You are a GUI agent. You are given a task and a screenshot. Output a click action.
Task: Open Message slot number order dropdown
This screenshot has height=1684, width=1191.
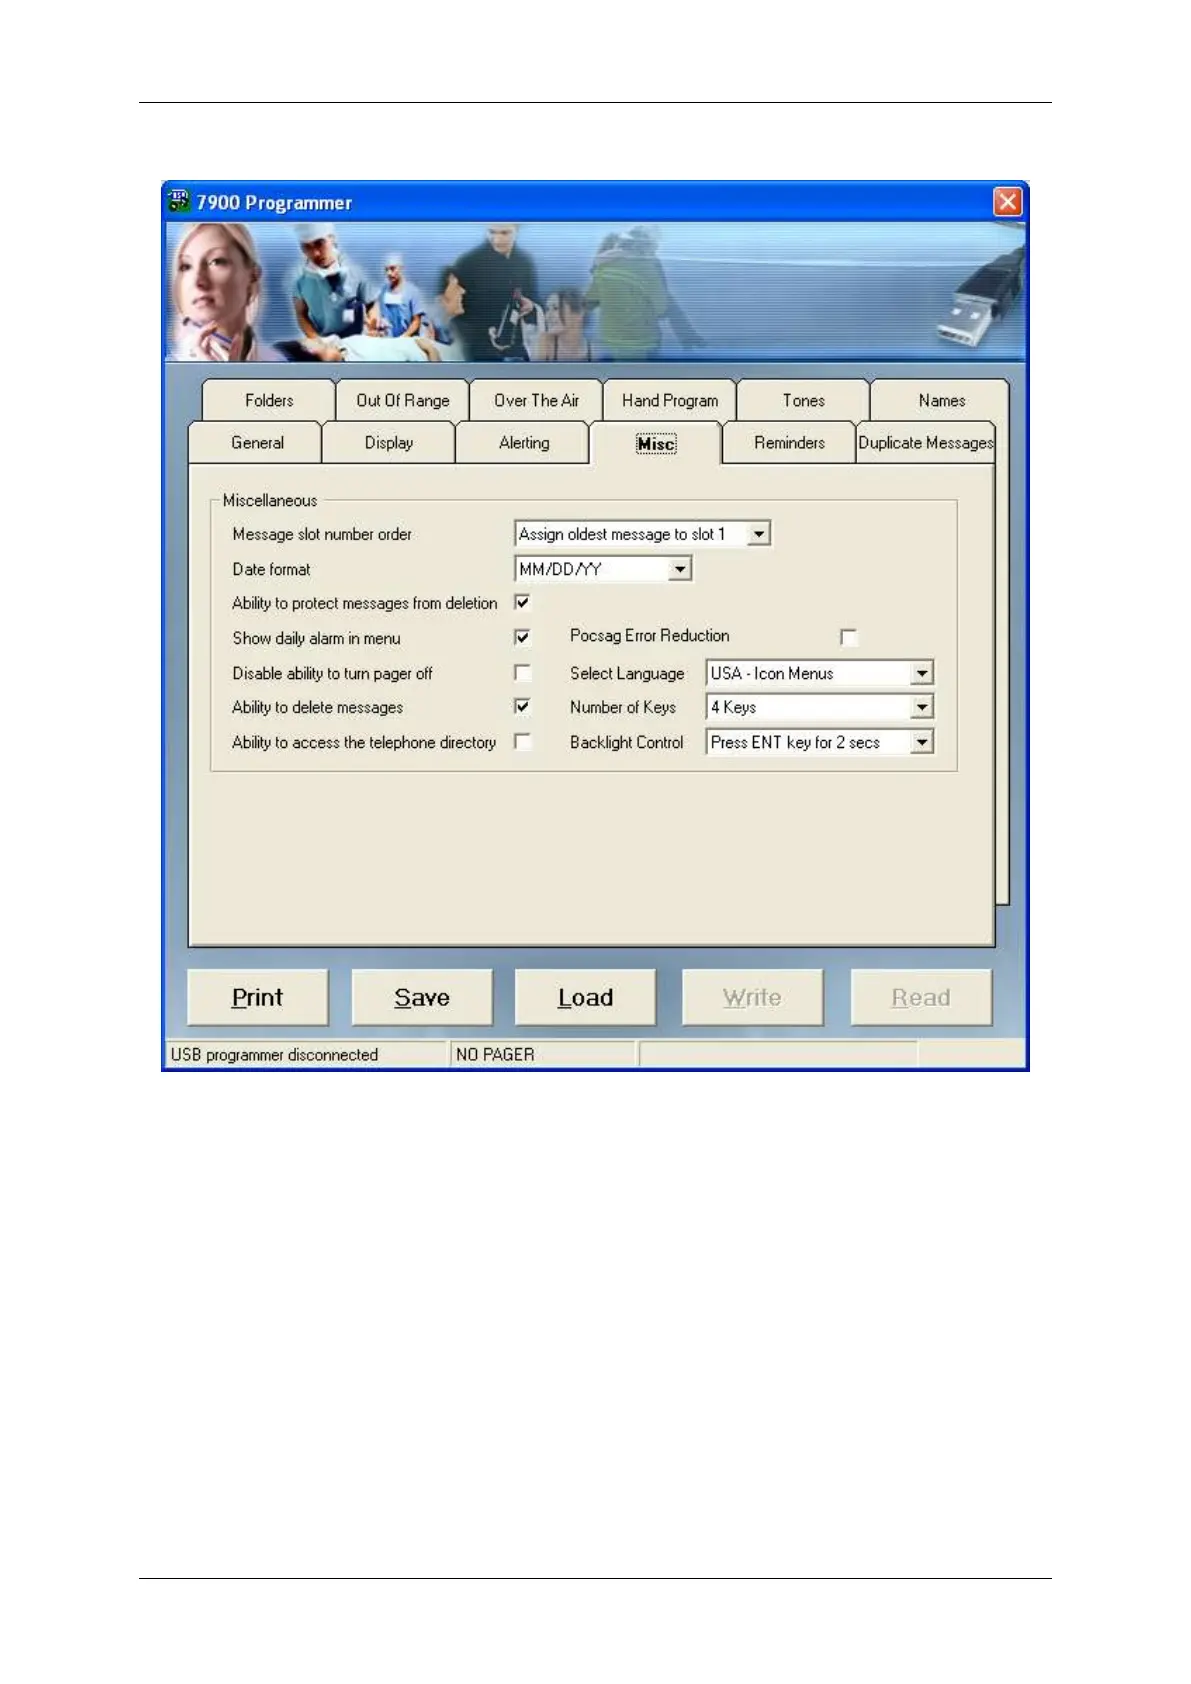point(759,534)
